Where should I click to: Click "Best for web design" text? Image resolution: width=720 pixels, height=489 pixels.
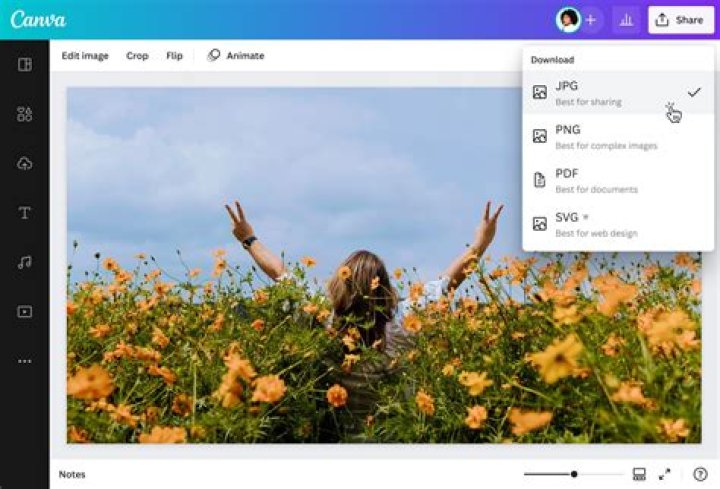(596, 234)
